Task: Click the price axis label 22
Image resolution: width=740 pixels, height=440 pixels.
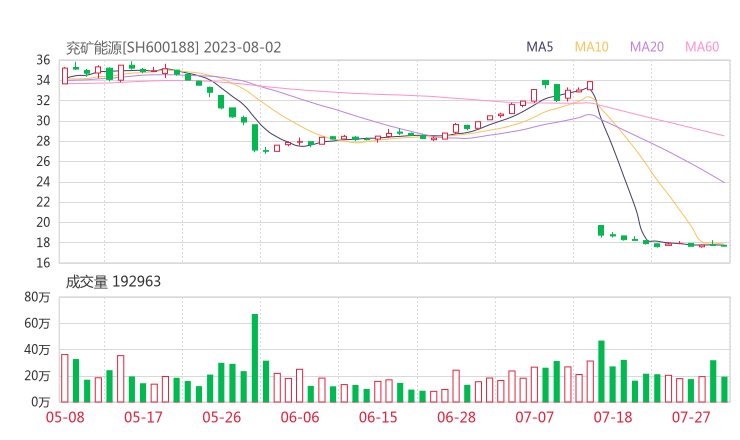Action: 43,202
